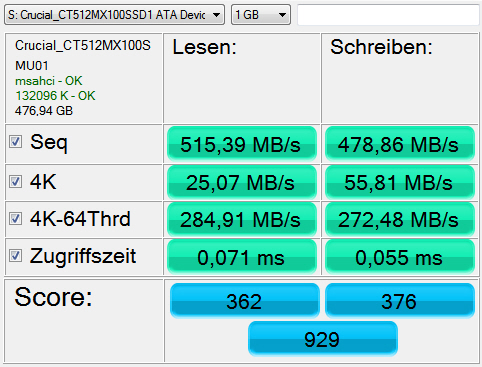The height and width of the screenshot is (367, 482).
Task: Disable the 4K-64Thrd test checkbox
Action: 15,219
